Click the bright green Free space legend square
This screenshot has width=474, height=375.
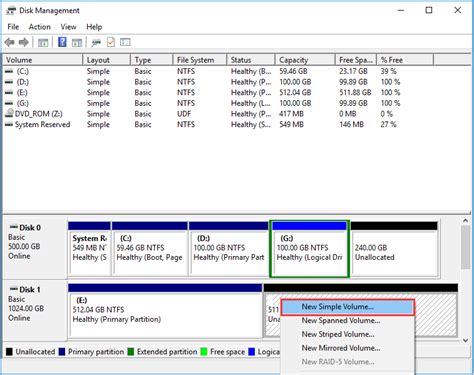point(204,352)
